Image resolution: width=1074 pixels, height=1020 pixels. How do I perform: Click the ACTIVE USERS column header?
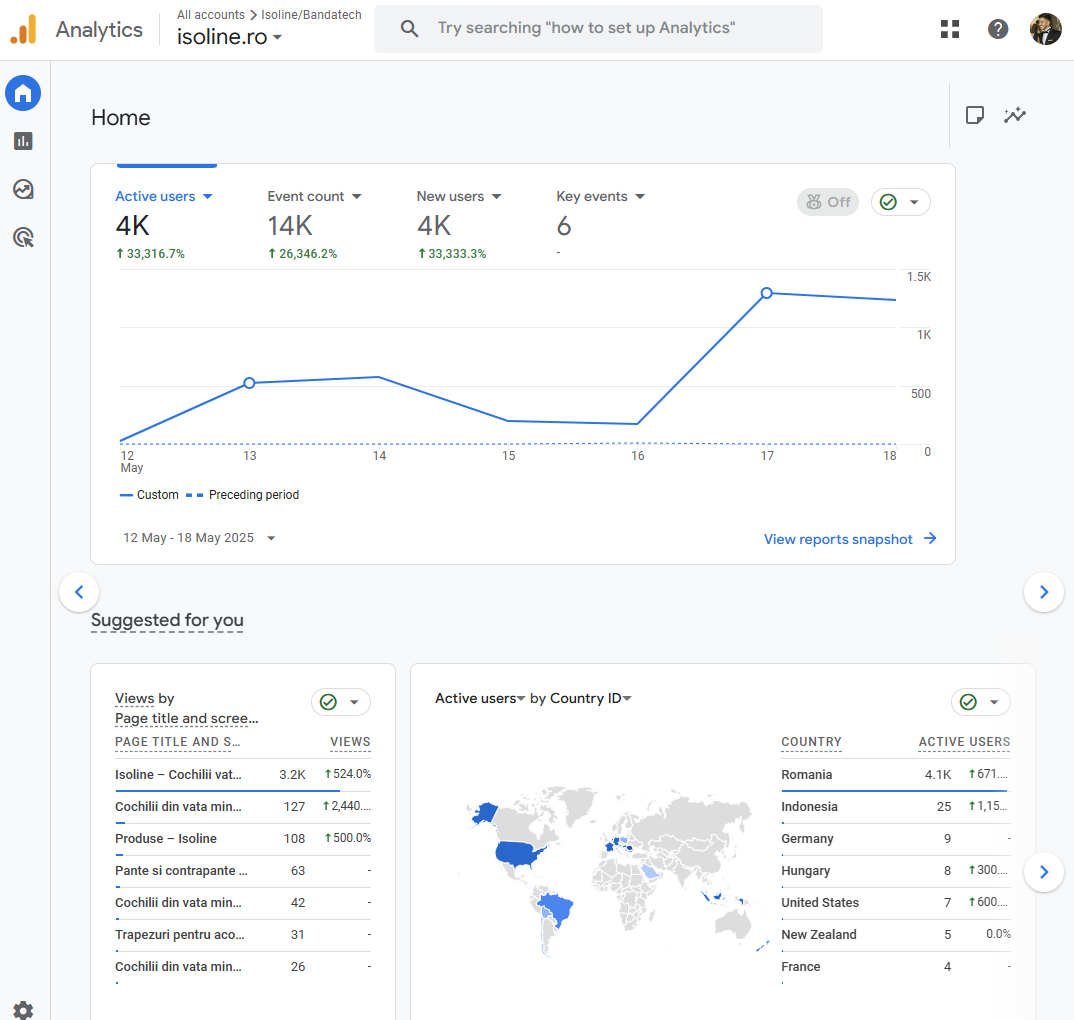(964, 742)
